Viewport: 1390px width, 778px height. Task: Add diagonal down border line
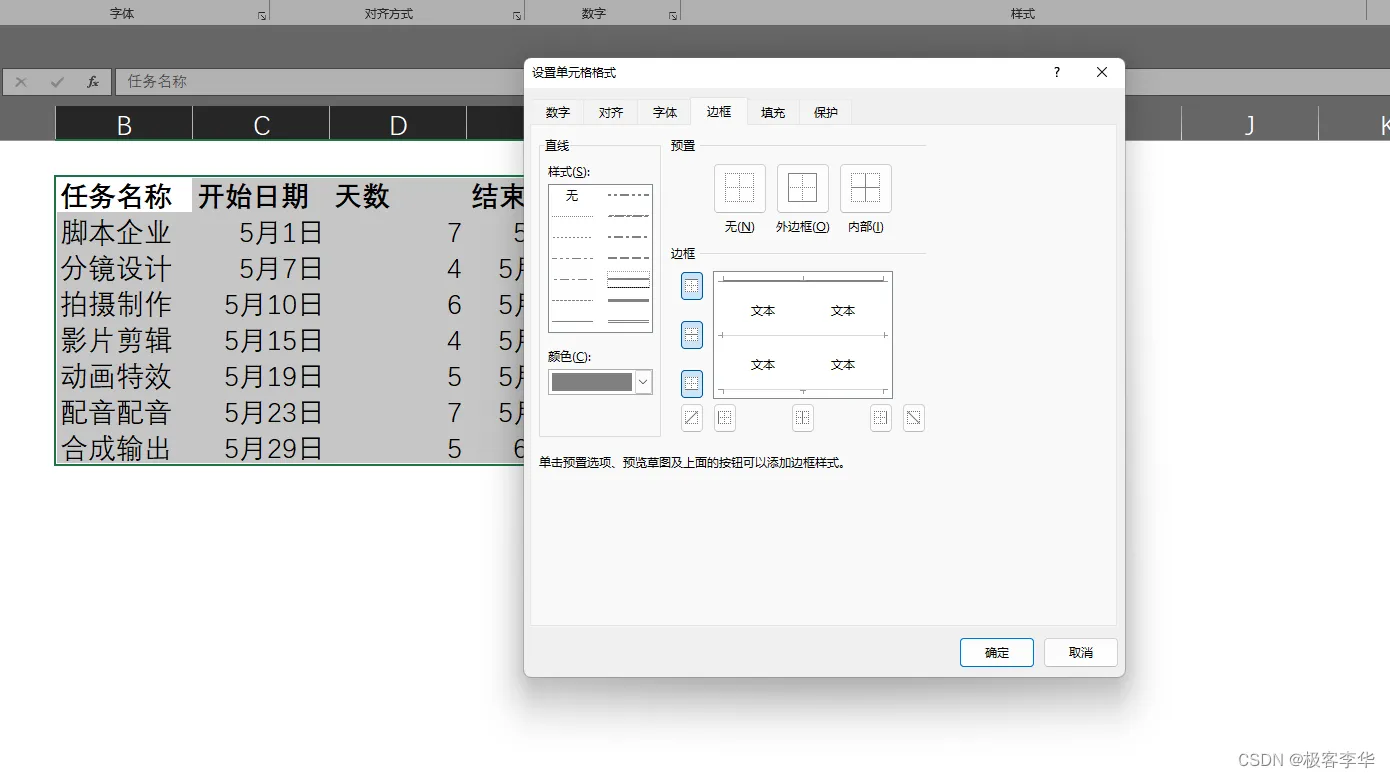pos(914,418)
